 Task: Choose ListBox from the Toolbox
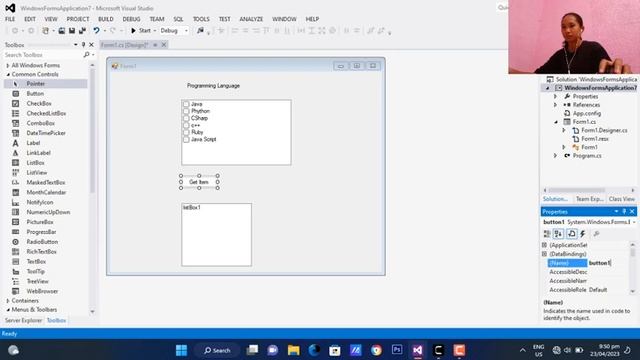(36, 162)
